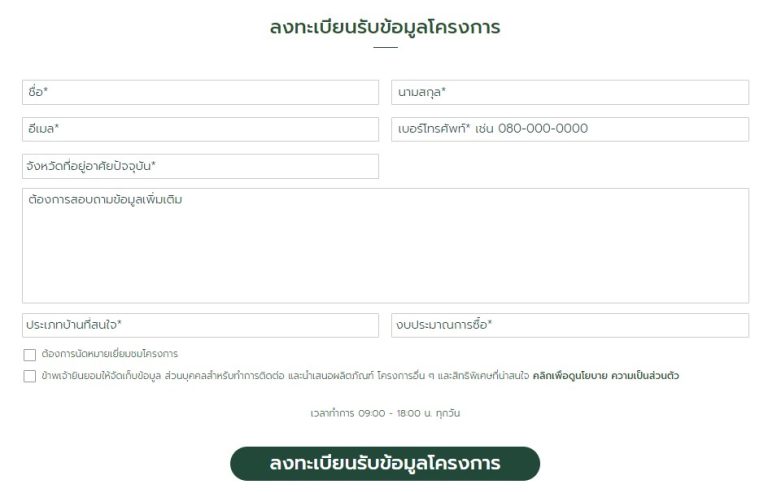The width and height of the screenshot is (768, 493).
Task: Select the อีเมล email input
Action: pos(200,129)
